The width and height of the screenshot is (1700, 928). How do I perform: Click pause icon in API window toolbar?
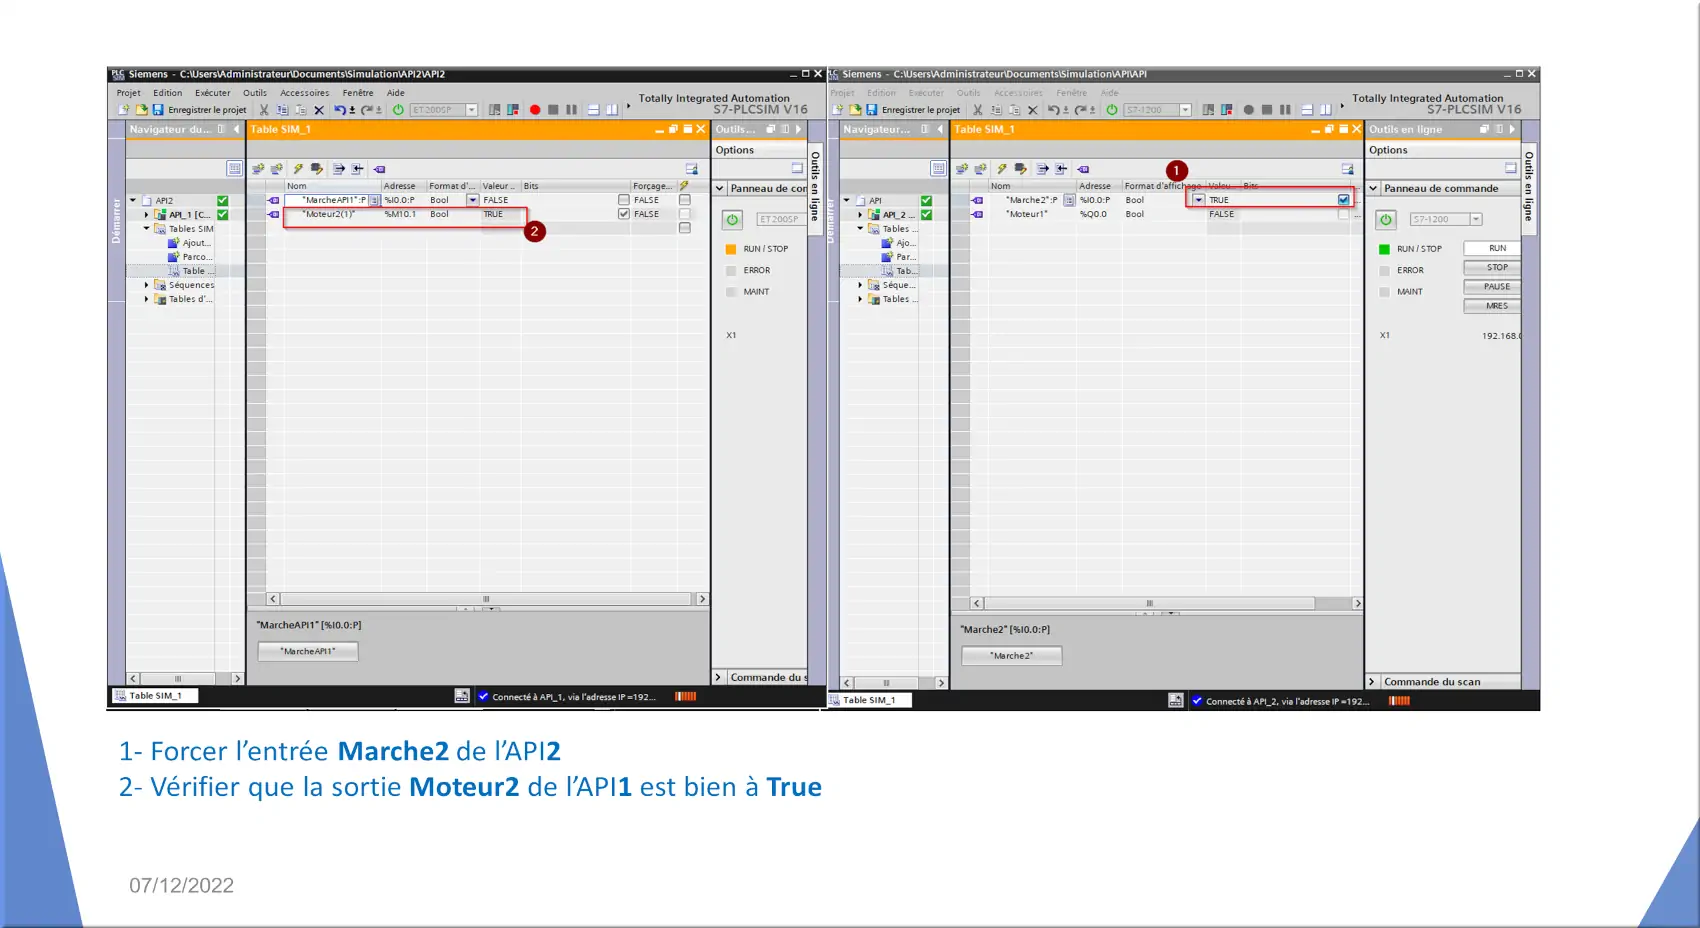tap(1285, 110)
